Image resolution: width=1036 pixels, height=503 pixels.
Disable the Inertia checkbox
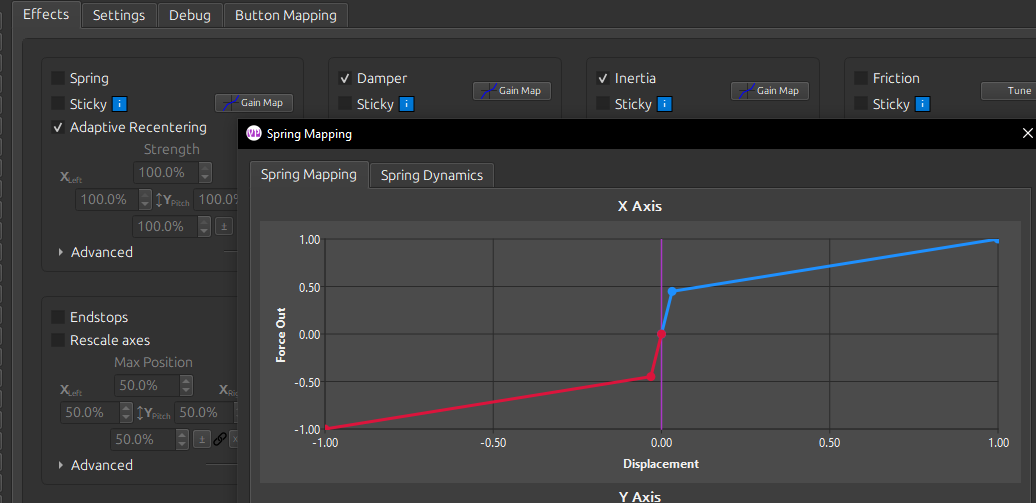pos(603,78)
